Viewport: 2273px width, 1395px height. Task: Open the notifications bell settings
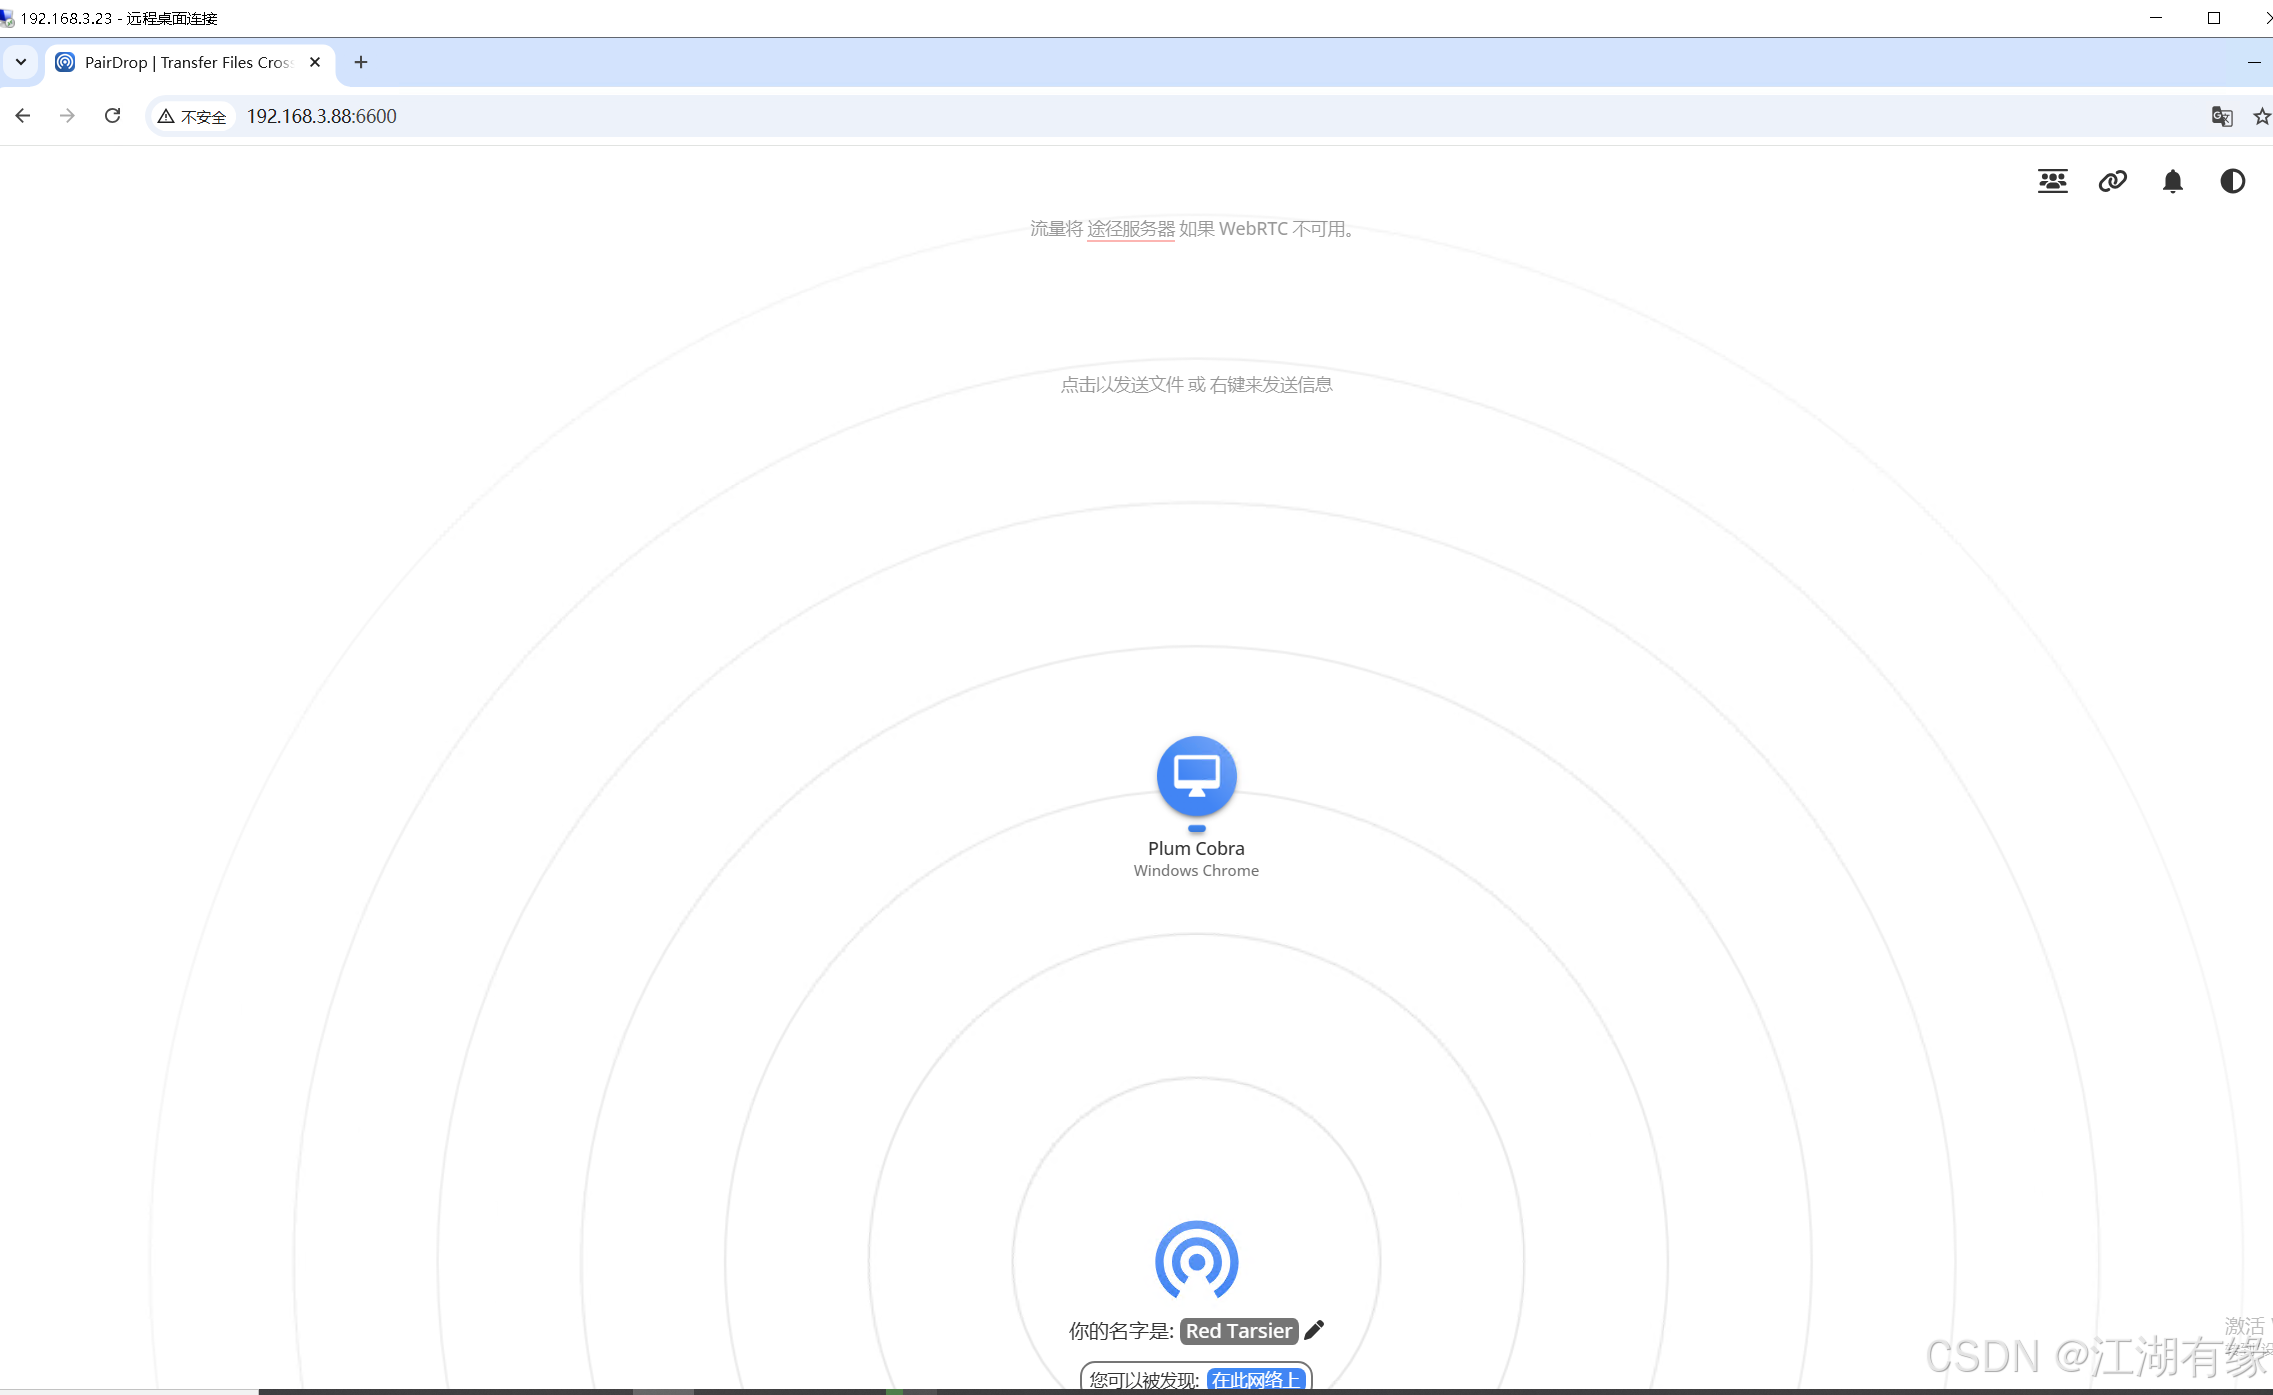tap(2171, 181)
